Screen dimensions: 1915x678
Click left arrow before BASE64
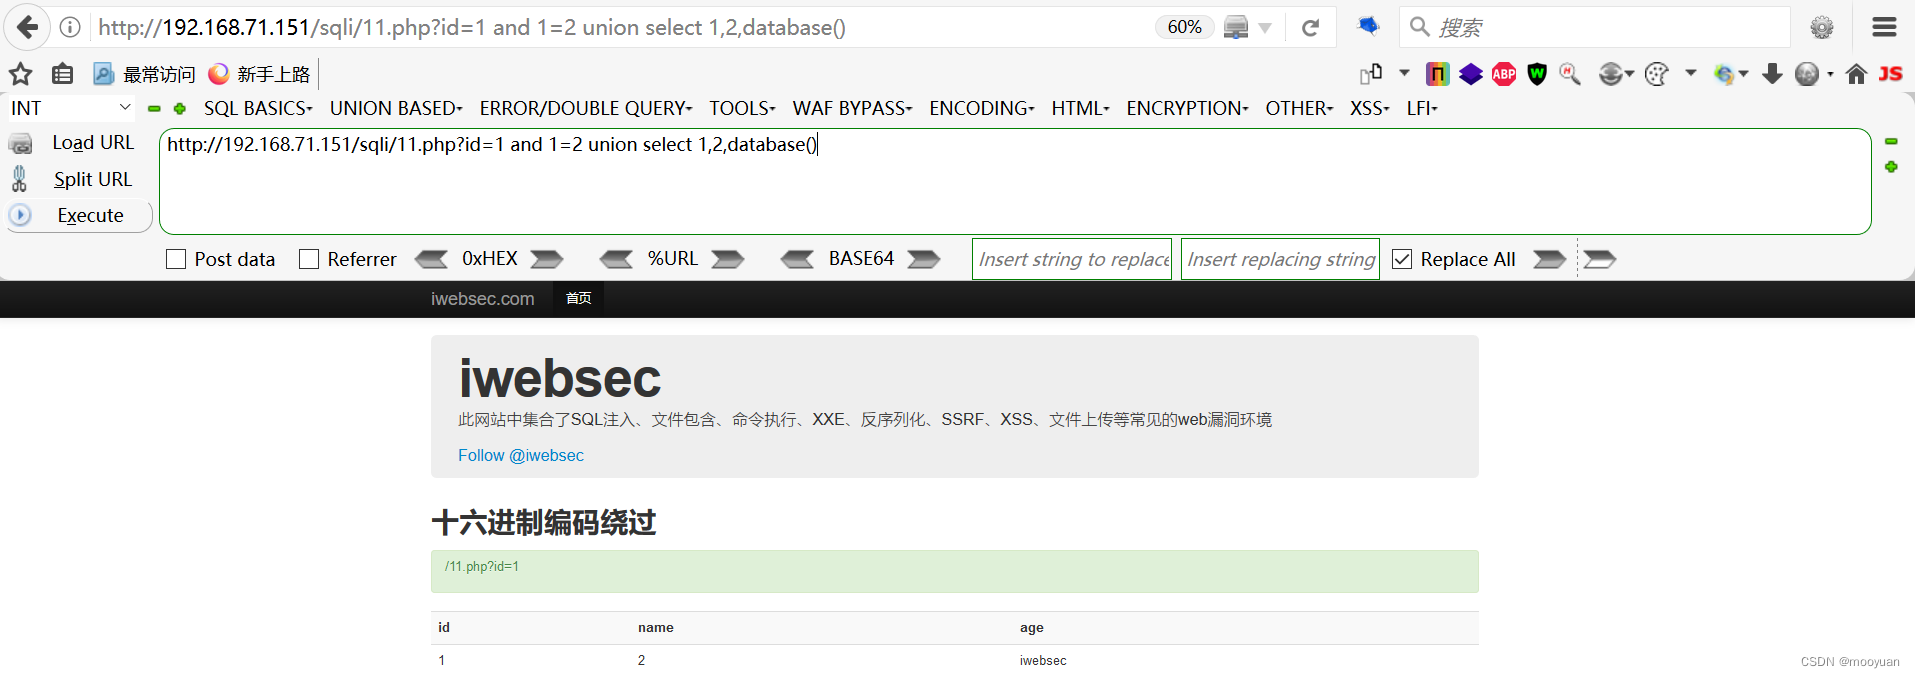(x=798, y=259)
